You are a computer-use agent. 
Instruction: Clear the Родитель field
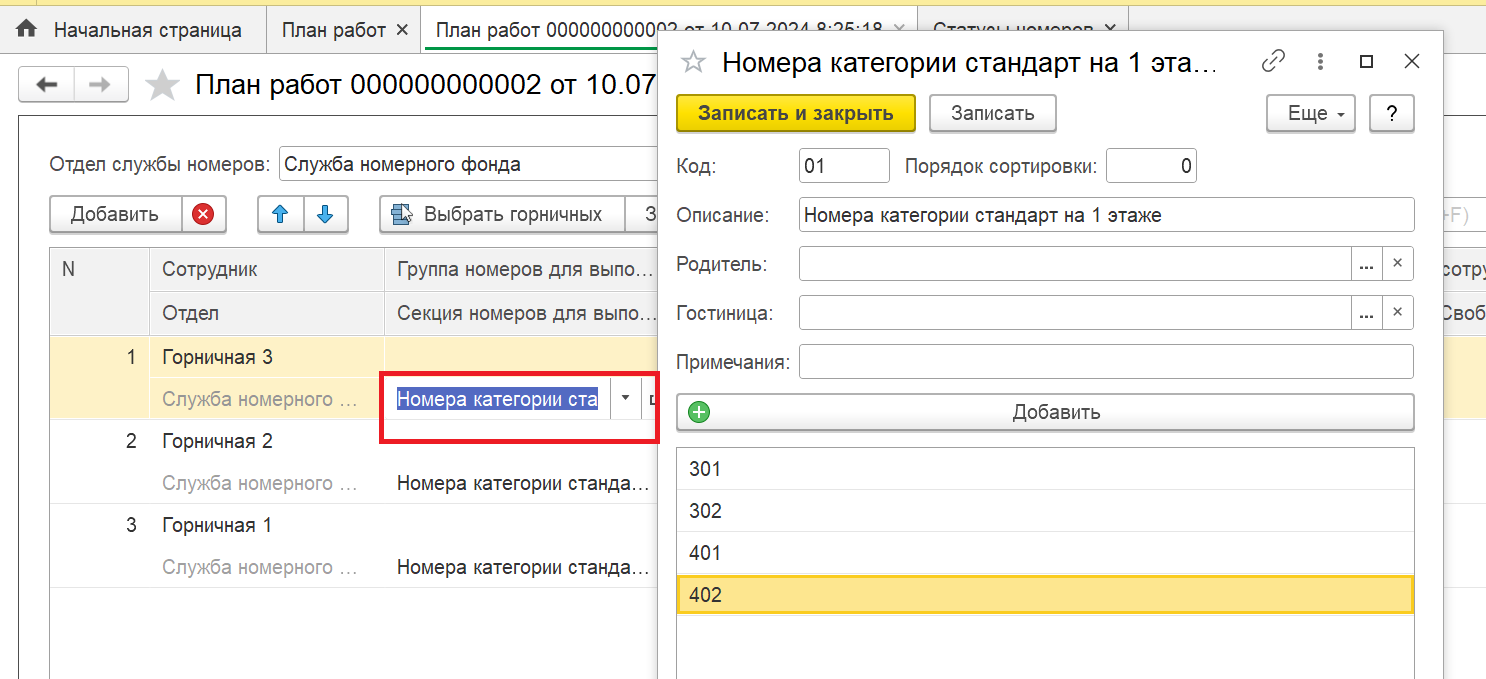click(1398, 264)
